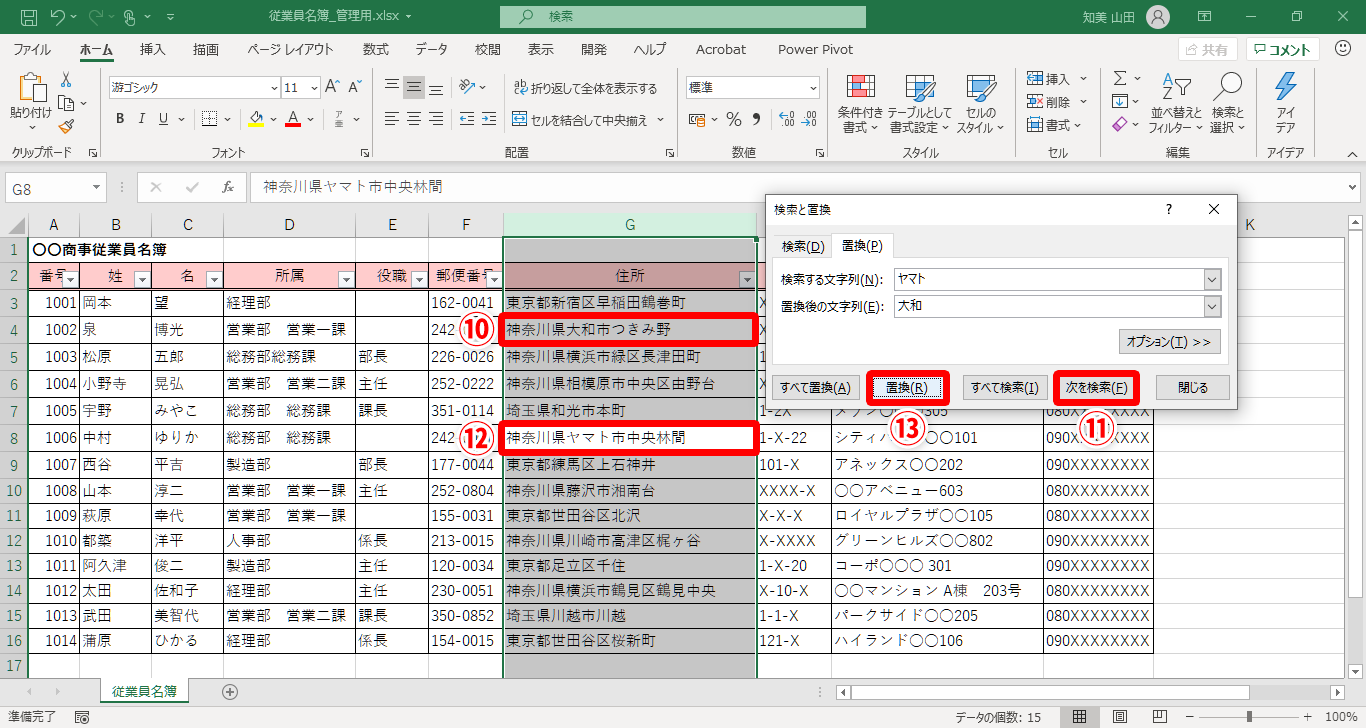Close the dialog with the 閉じる button
Screen dimensions: 1366x728
click(x=1193, y=388)
